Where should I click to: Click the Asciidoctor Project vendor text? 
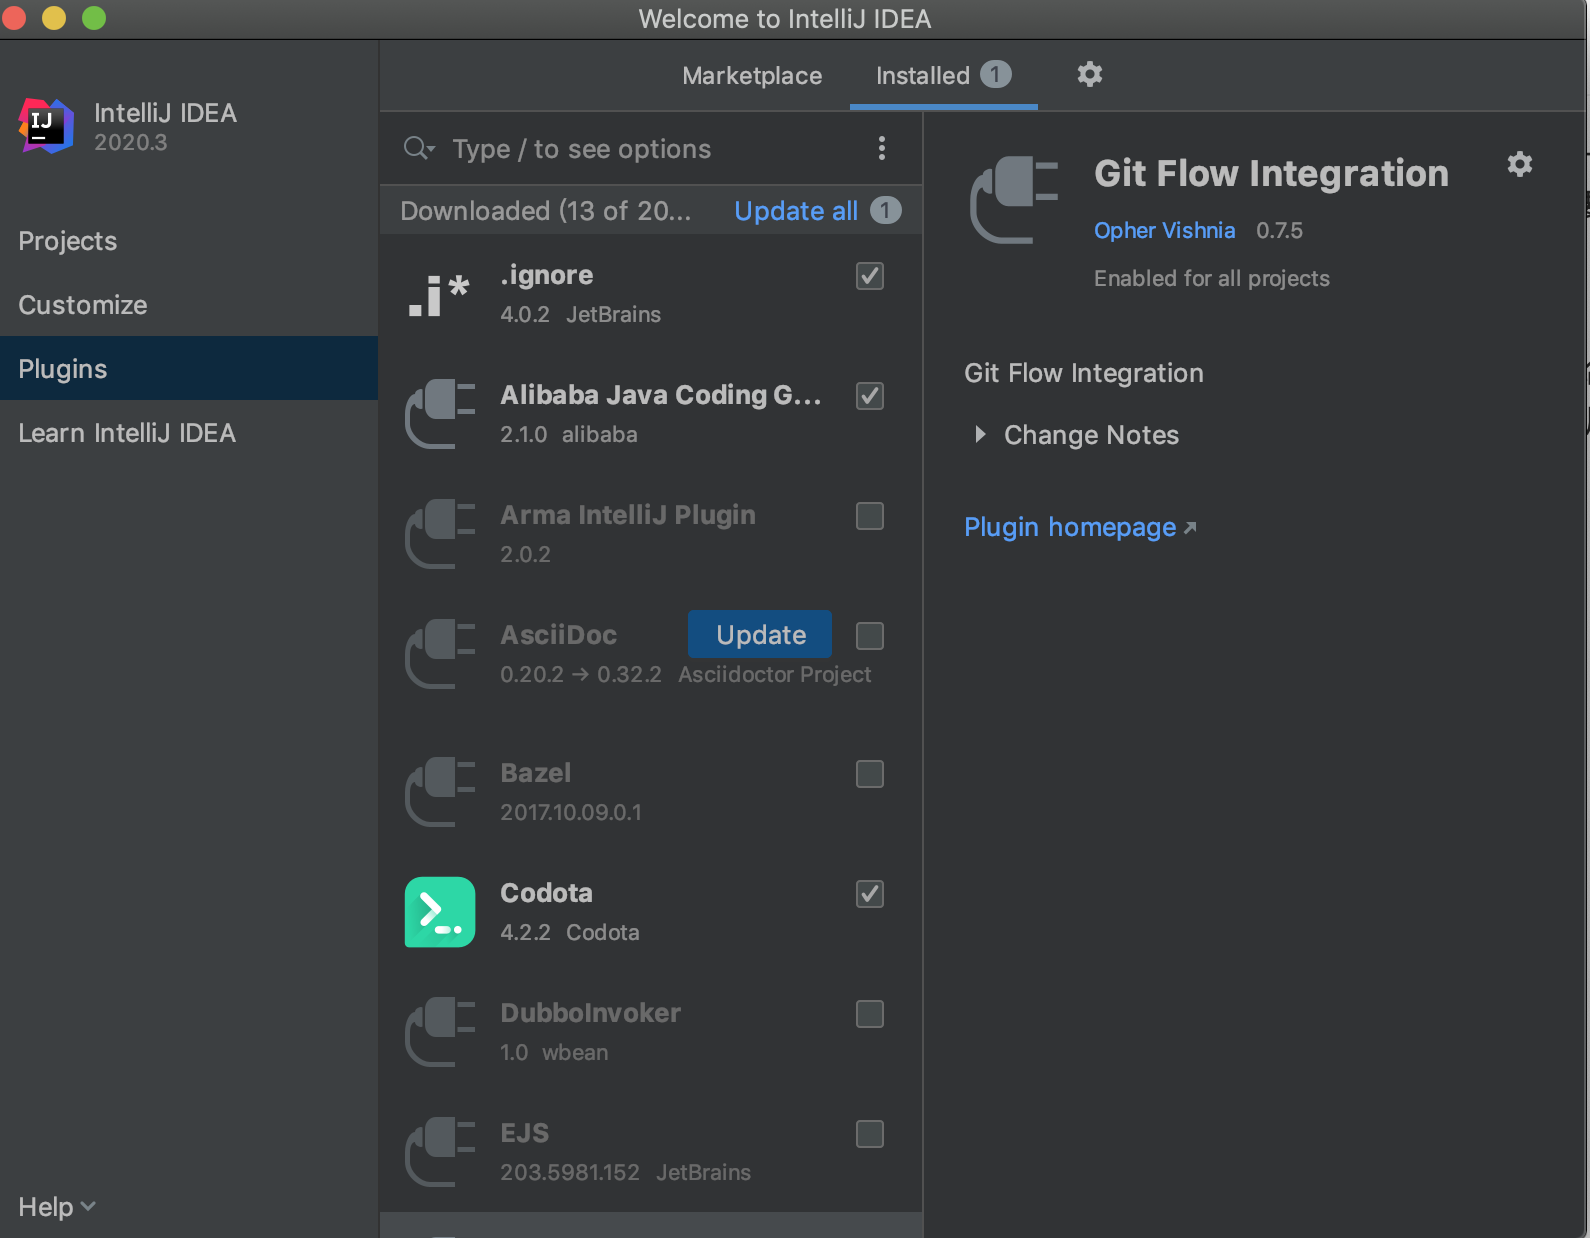774,674
